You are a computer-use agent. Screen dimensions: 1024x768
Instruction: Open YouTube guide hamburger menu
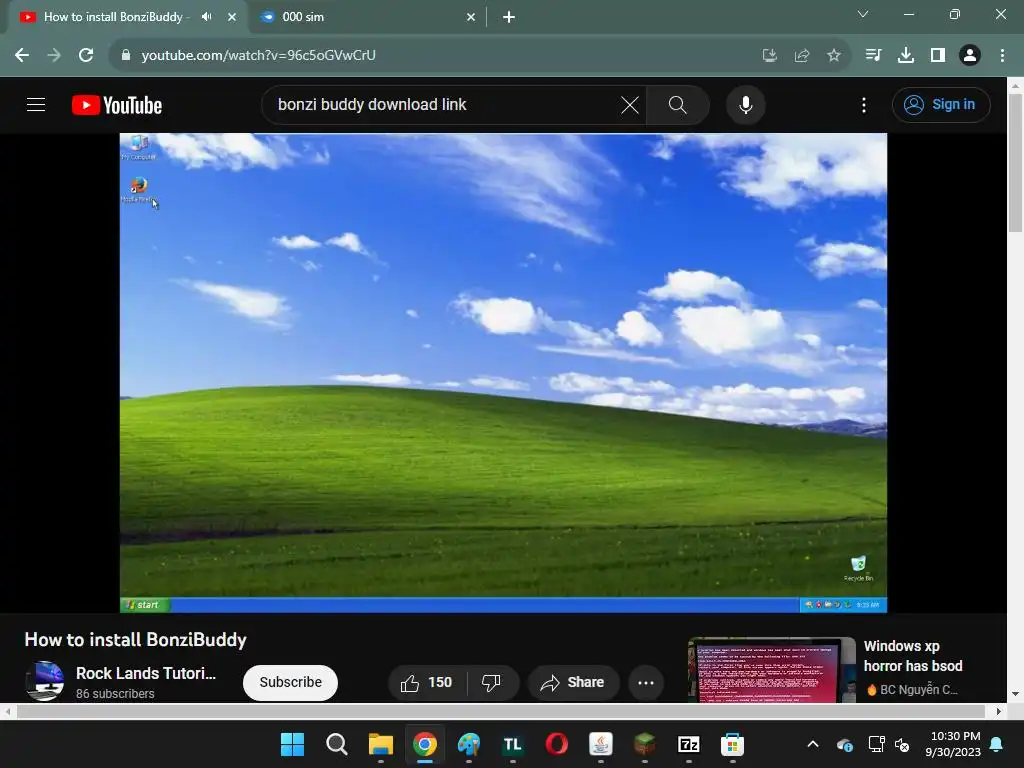click(36, 104)
